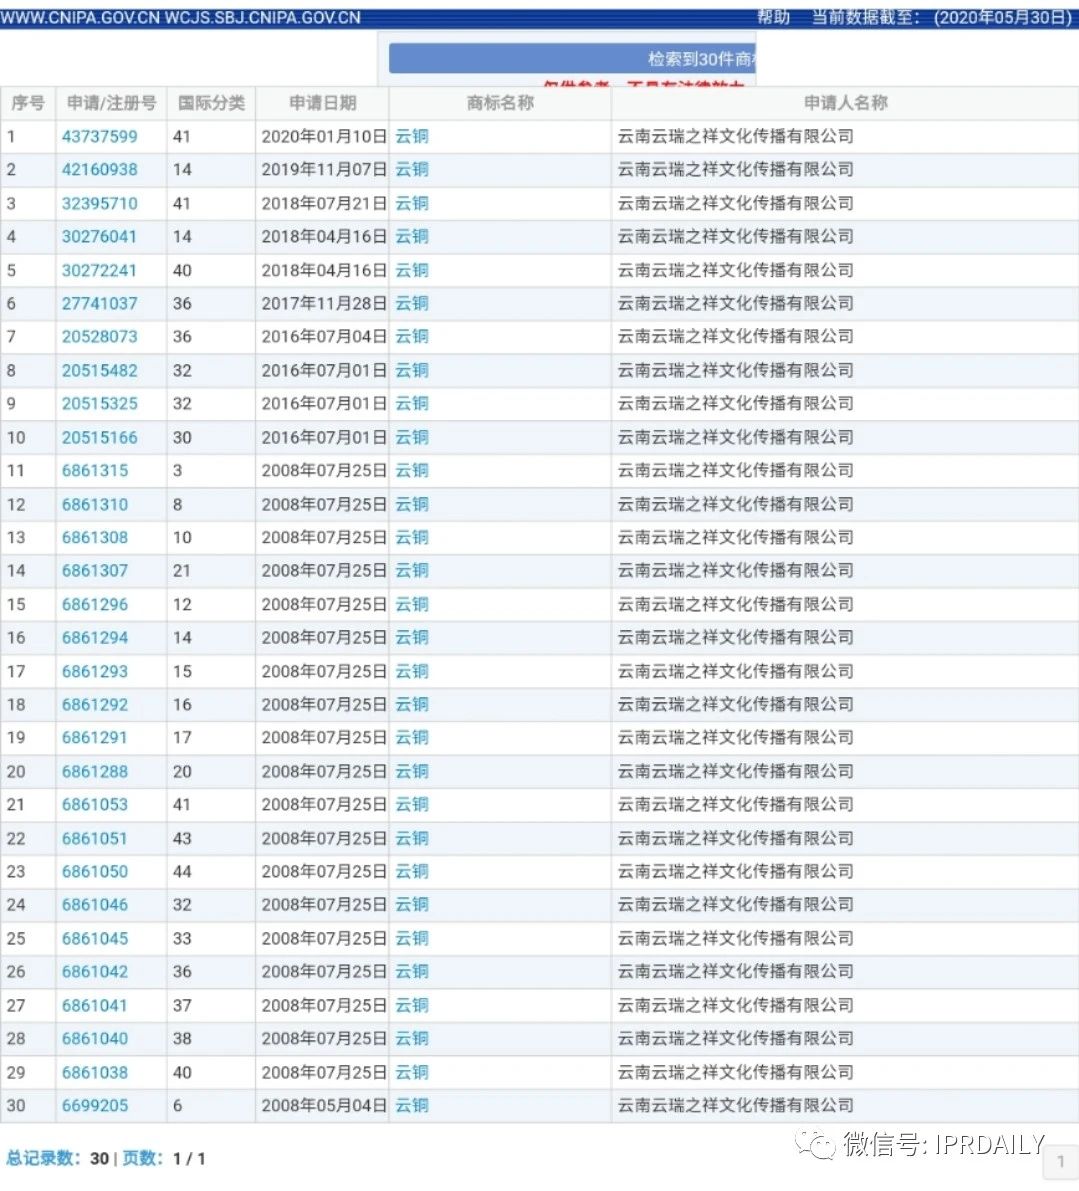Screen dimensions: 1079x1191
Task: Click the 申请/注册号 column header
Action: coord(111,103)
